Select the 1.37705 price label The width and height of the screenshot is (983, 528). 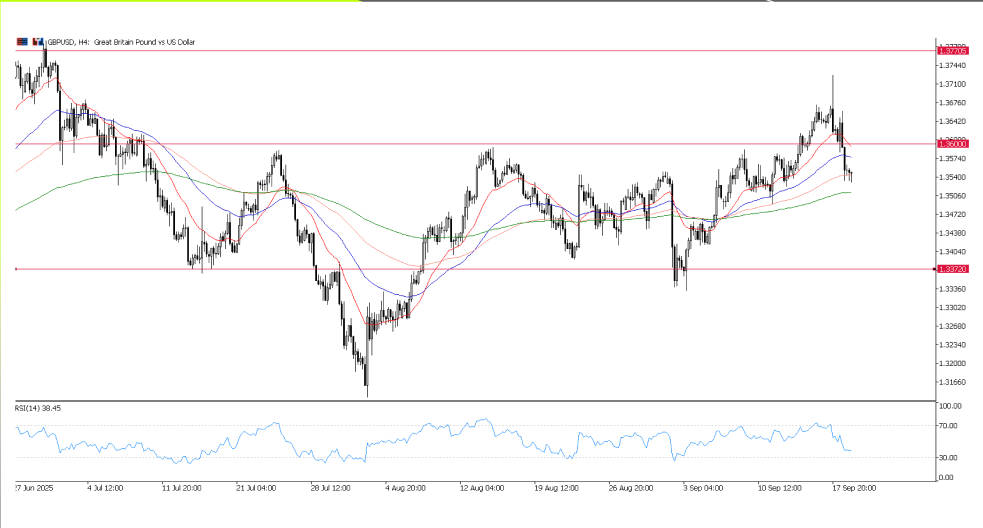951,49
